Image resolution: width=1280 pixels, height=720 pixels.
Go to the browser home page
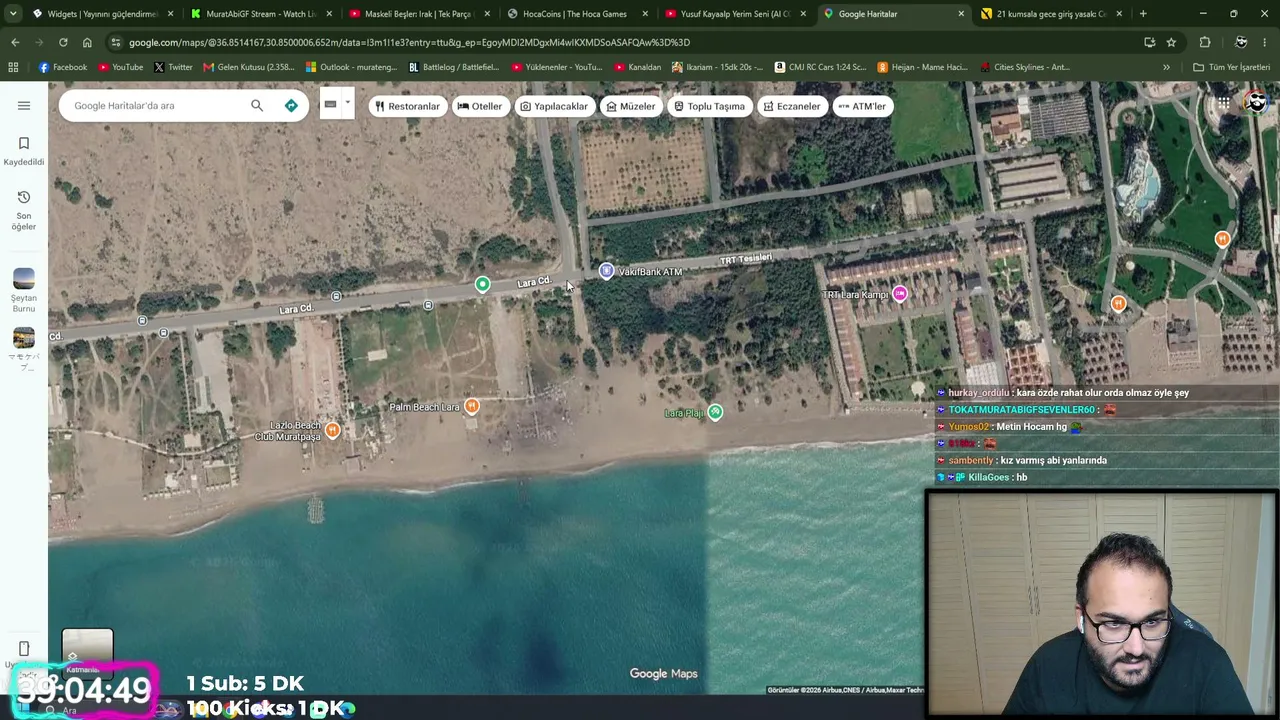click(x=87, y=42)
